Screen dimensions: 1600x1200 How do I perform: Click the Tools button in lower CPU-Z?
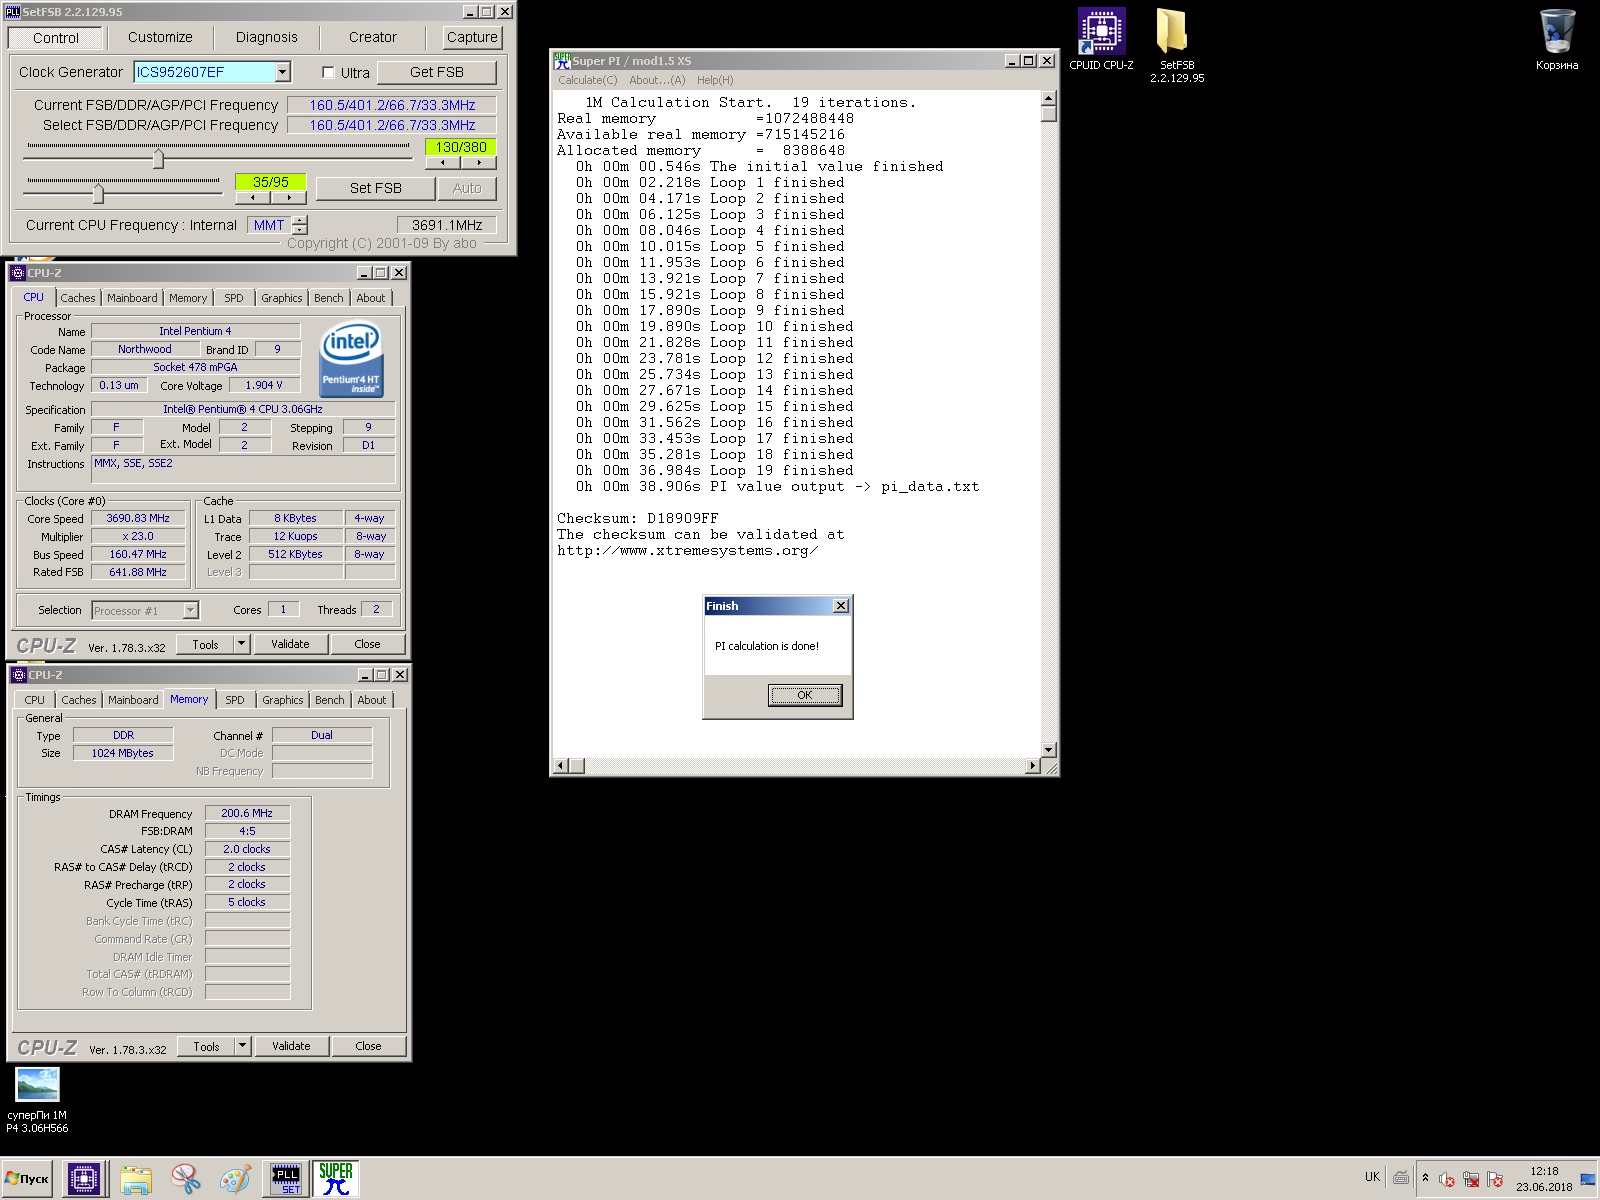tap(206, 1046)
